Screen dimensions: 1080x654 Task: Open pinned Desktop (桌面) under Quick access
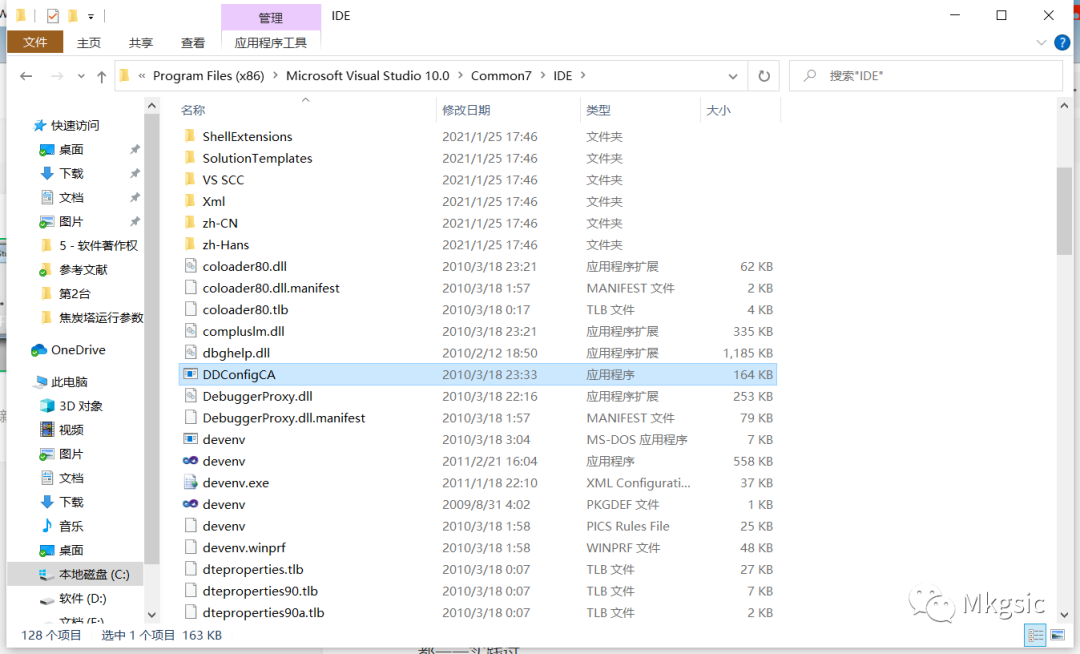(71, 149)
